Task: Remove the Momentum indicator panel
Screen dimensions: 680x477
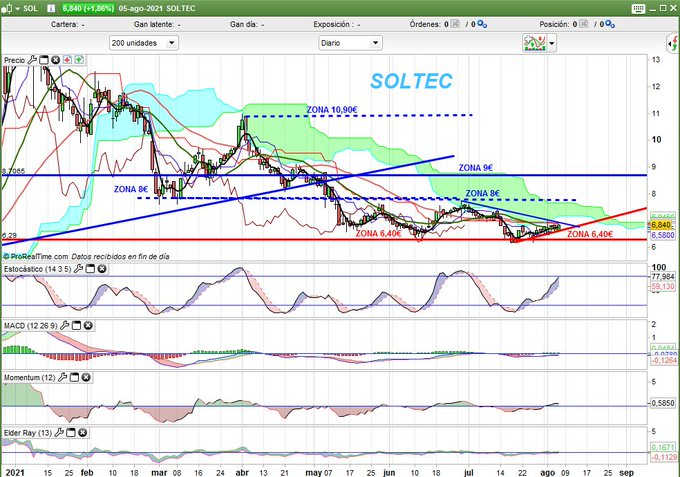Action: [x=86, y=377]
